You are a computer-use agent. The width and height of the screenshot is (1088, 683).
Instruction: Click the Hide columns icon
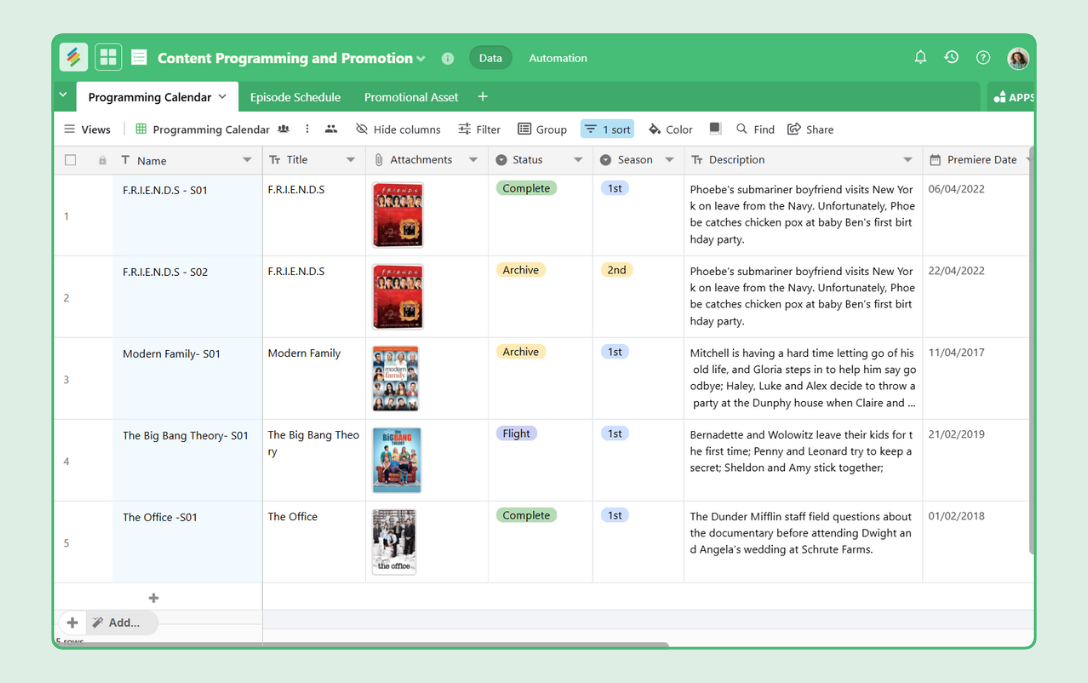coord(362,129)
